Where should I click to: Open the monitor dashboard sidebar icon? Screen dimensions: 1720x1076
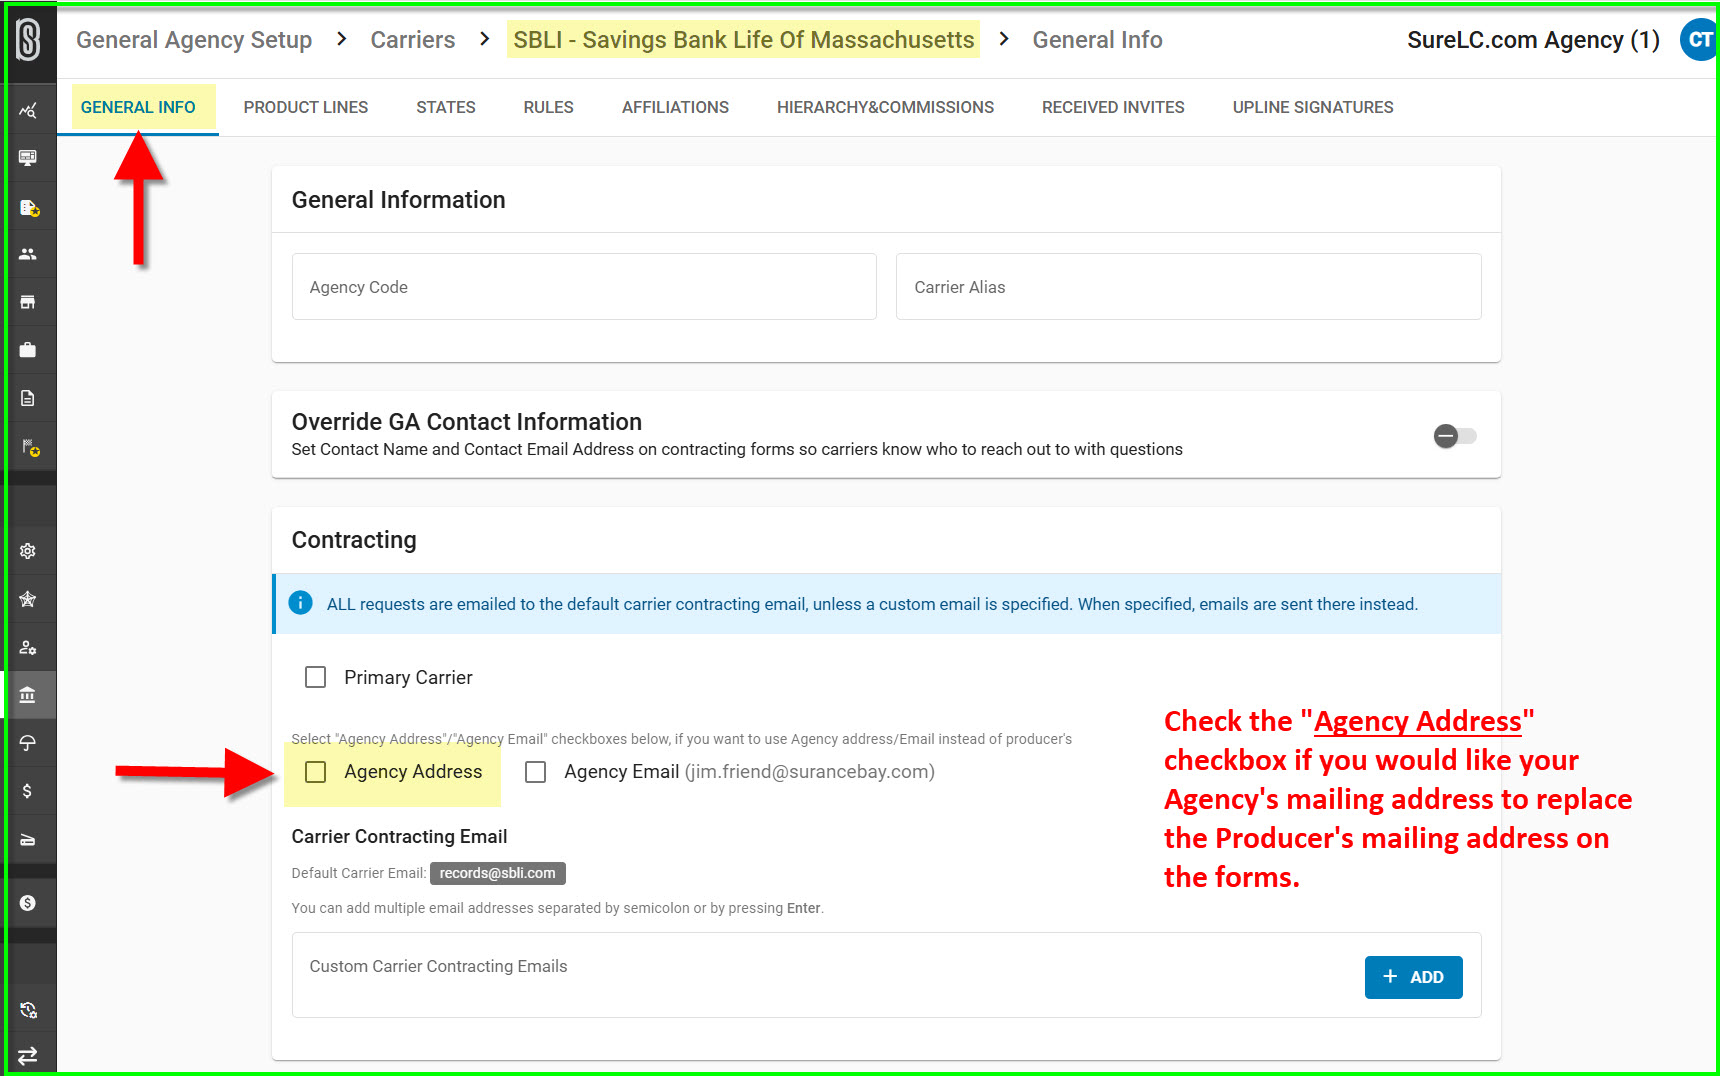pos(28,158)
